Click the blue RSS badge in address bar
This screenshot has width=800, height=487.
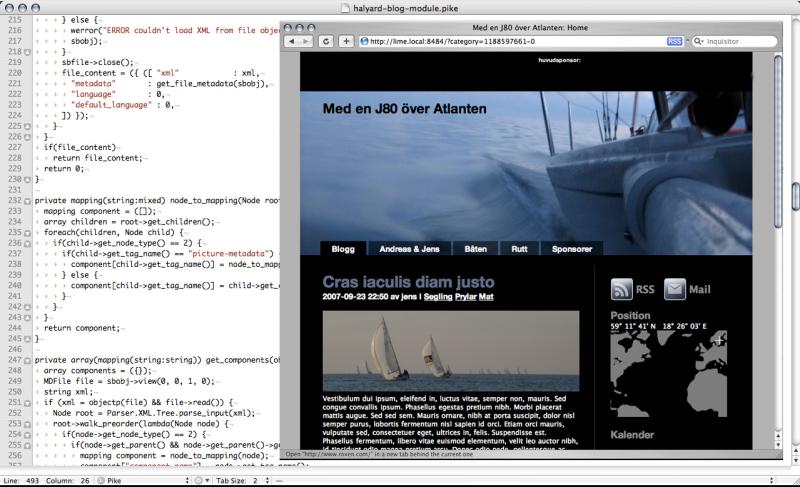(x=674, y=41)
